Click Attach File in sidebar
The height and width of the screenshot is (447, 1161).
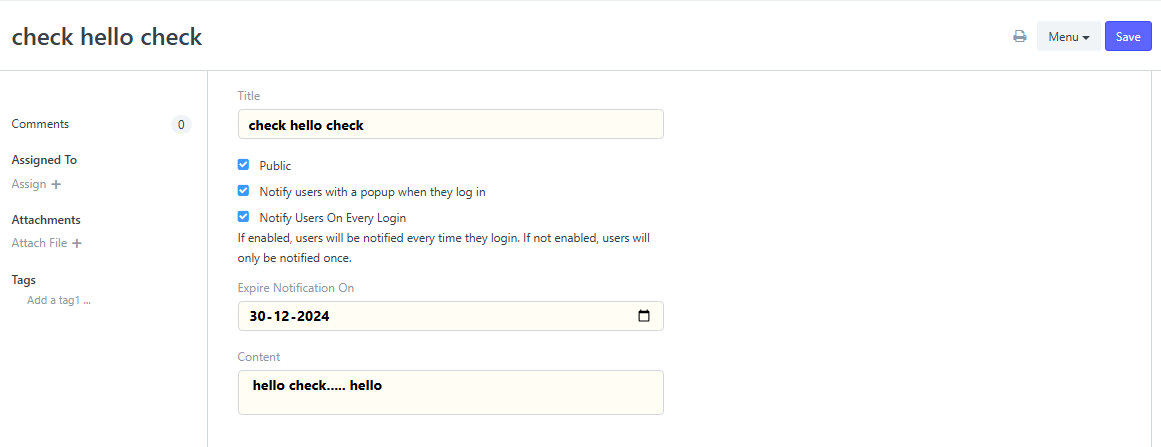39,243
